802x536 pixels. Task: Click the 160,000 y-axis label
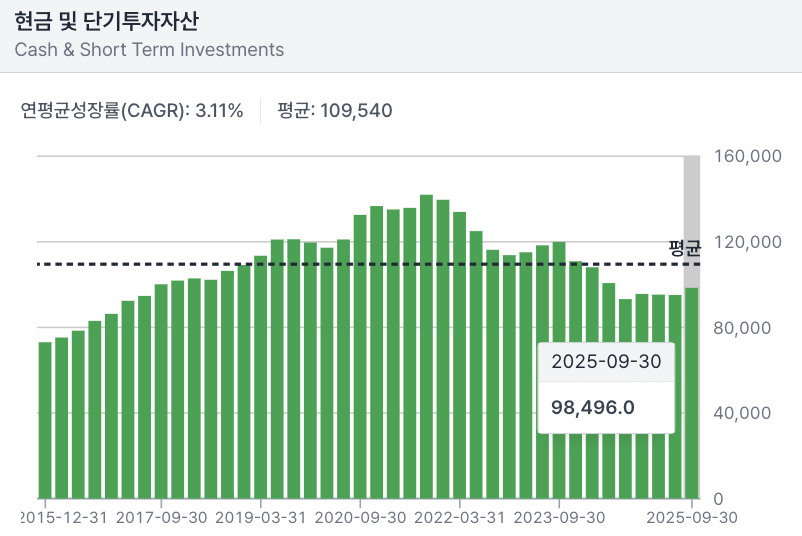coord(746,157)
